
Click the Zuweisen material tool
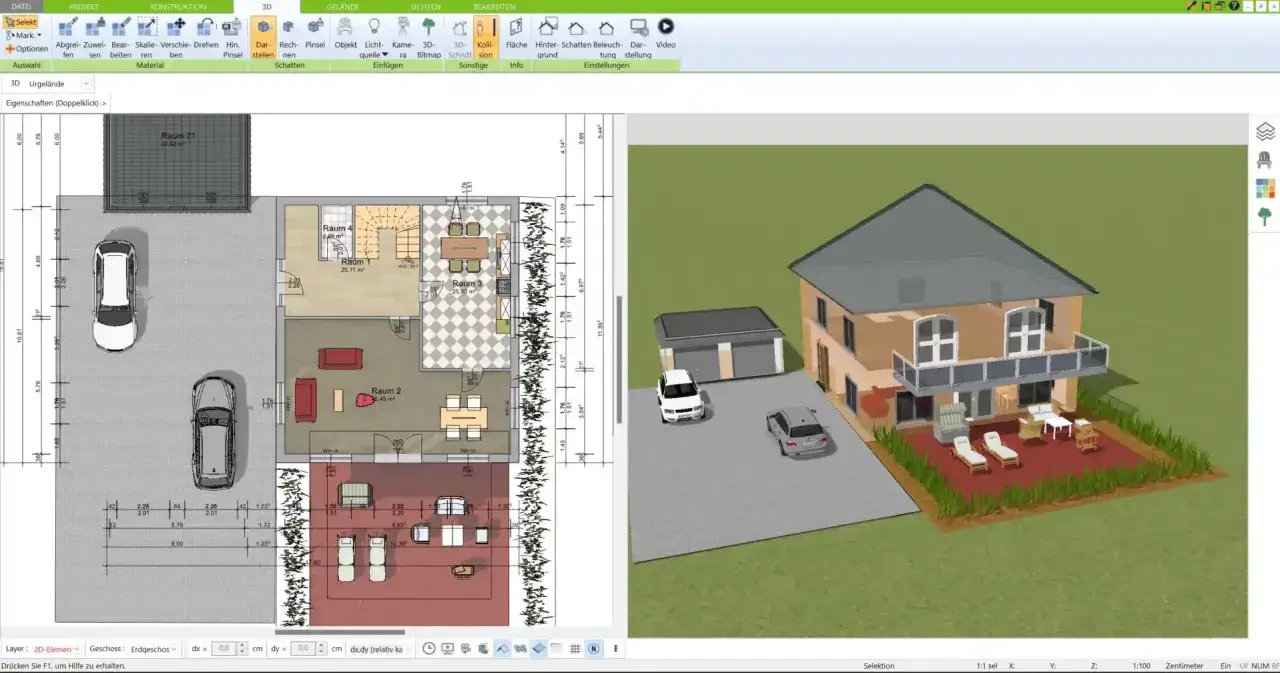tap(95, 38)
